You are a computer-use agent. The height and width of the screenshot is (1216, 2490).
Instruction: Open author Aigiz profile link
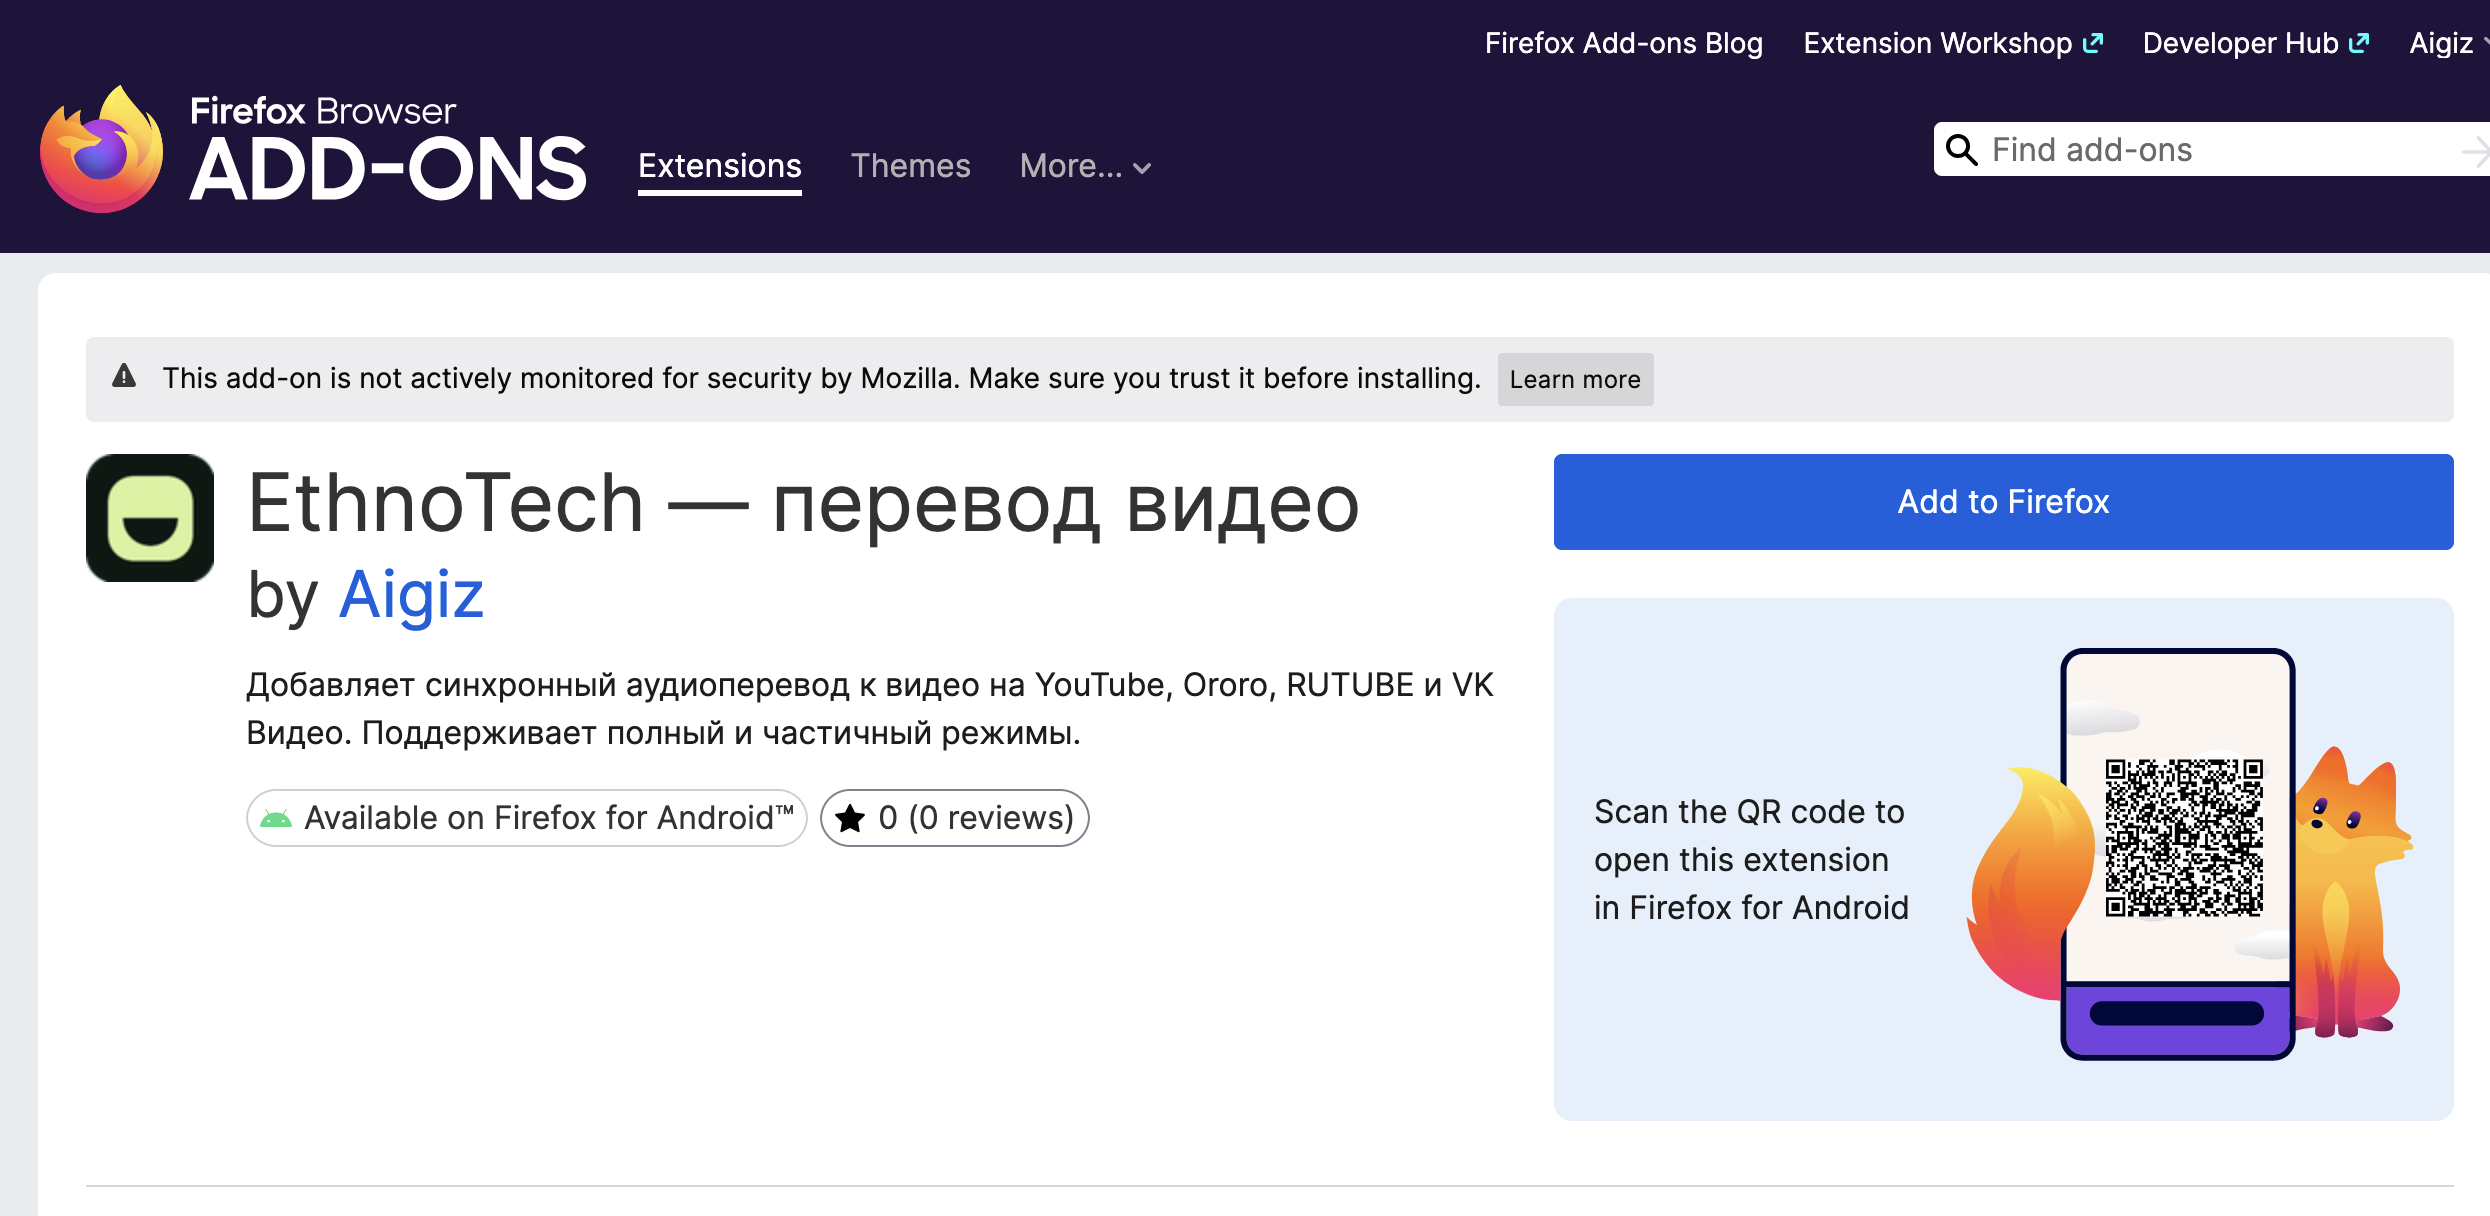click(x=412, y=595)
